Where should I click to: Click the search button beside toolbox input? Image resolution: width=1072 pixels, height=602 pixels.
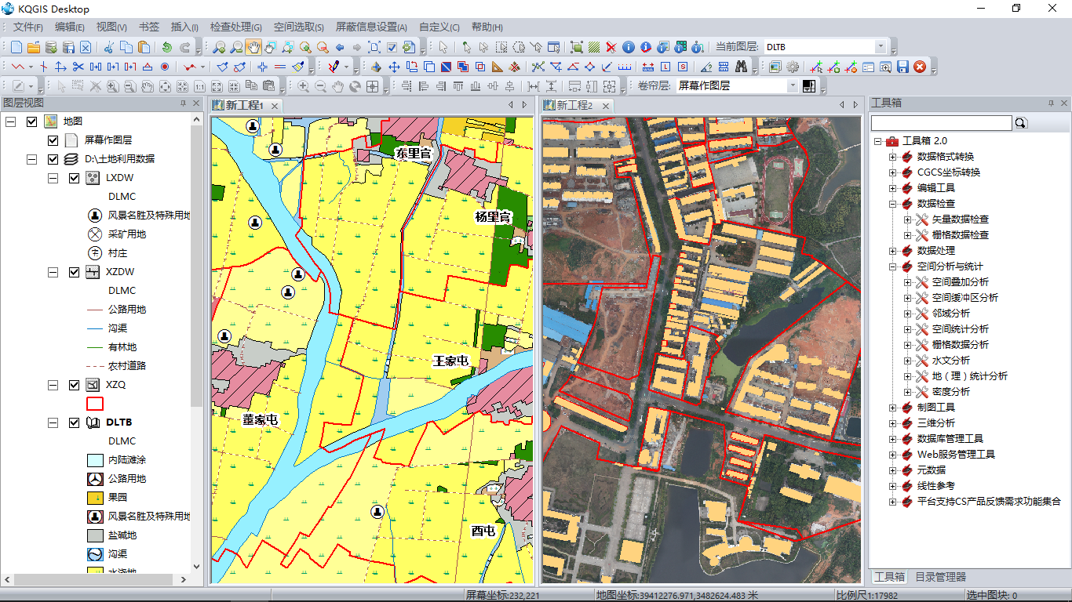point(1021,123)
